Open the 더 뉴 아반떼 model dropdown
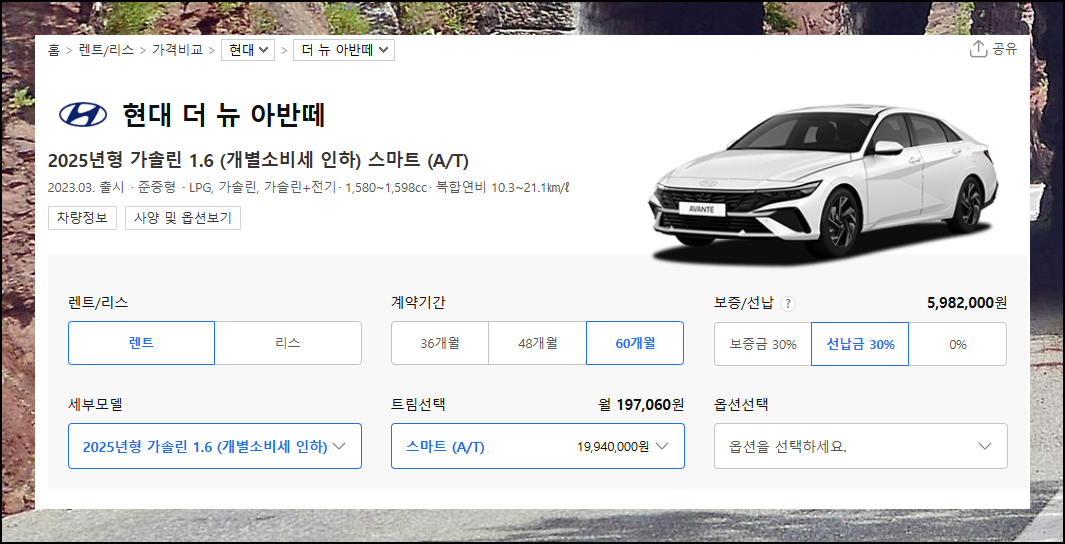 [x=344, y=50]
